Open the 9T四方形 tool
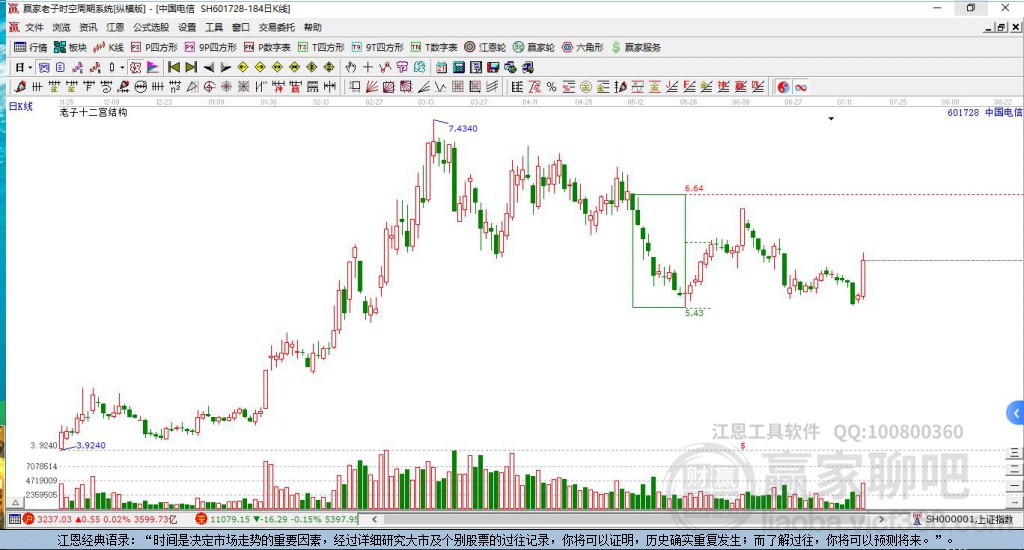 pyautogui.click(x=377, y=47)
